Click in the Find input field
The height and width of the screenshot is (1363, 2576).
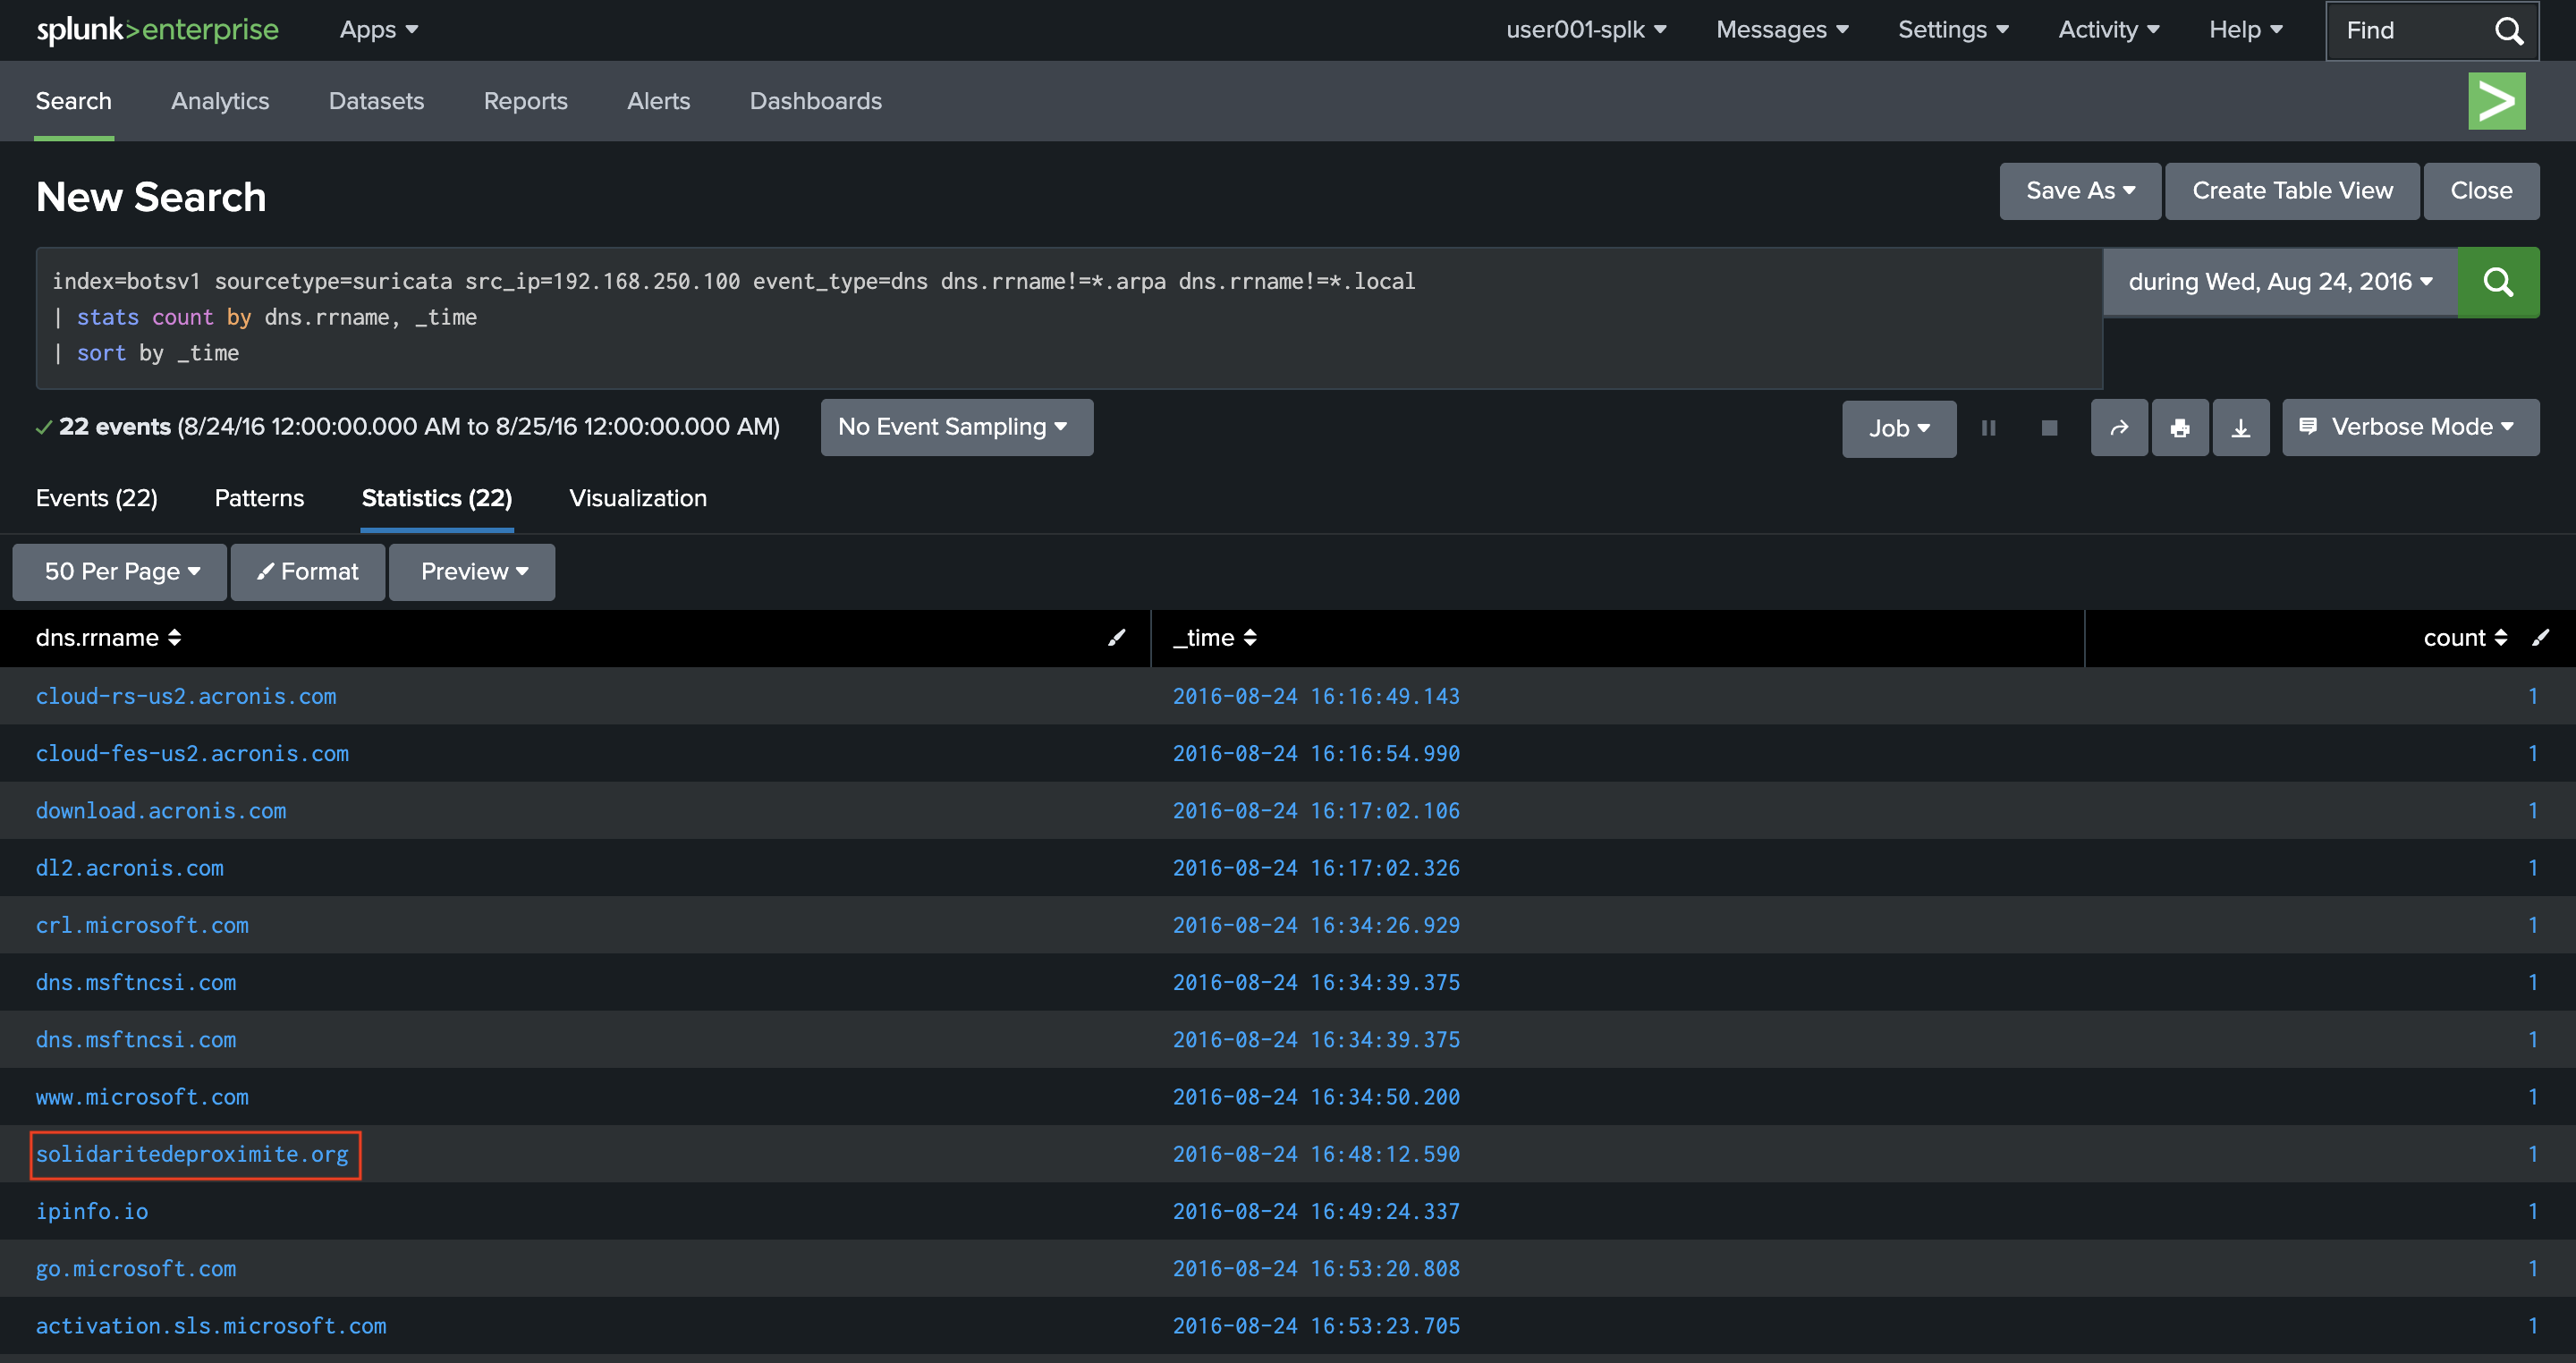click(x=2410, y=31)
